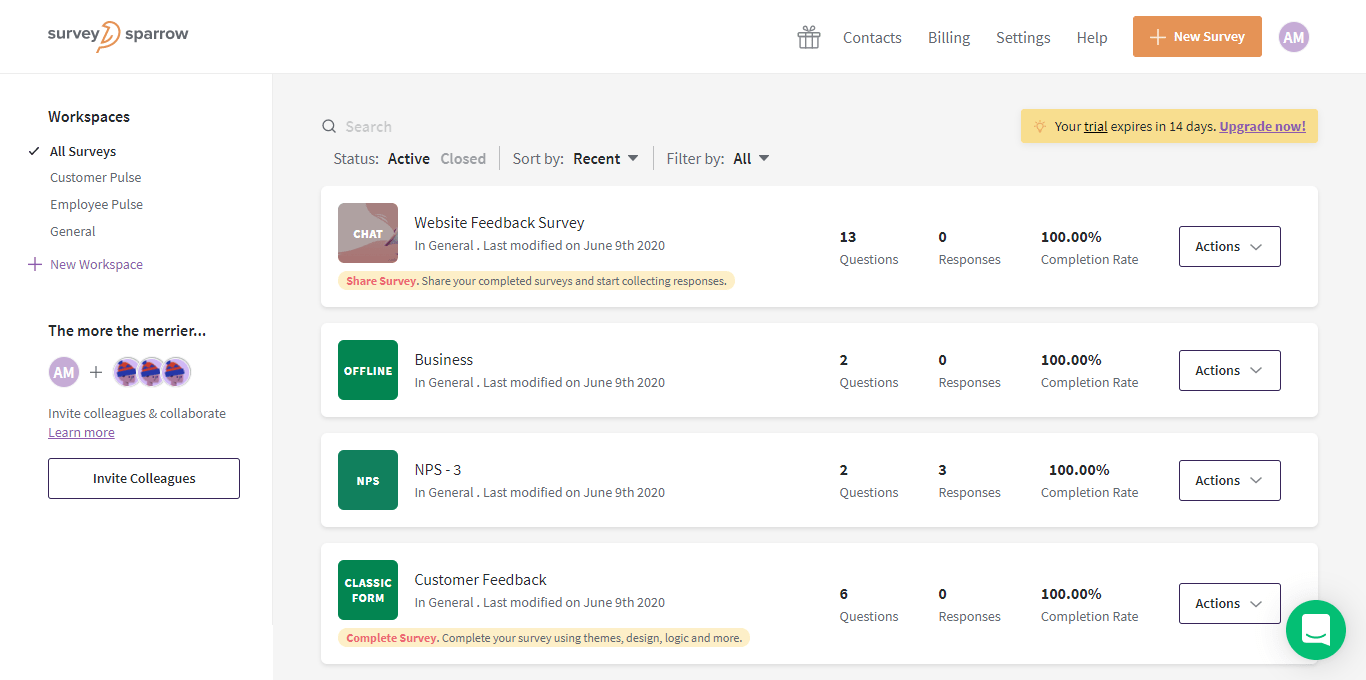Expand the Sort by Recent dropdown
Screen dimensions: 1366x680
[x=605, y=159]
